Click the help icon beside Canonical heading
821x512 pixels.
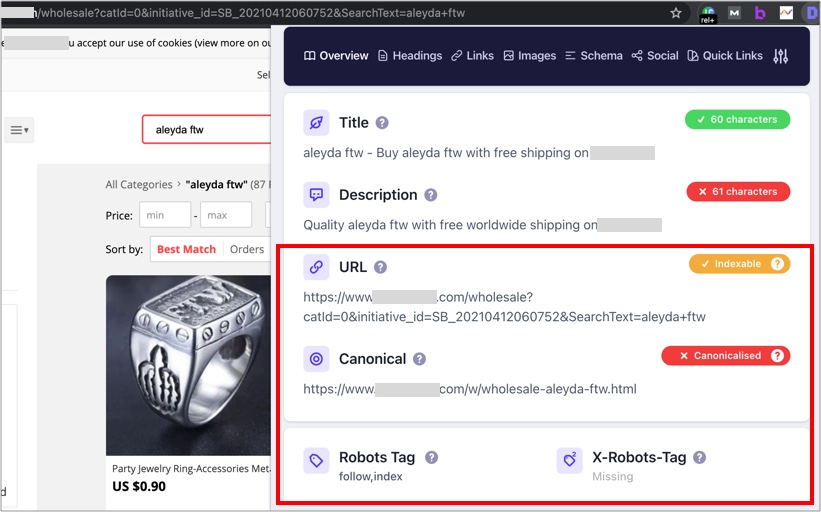[x=419, y=359]
